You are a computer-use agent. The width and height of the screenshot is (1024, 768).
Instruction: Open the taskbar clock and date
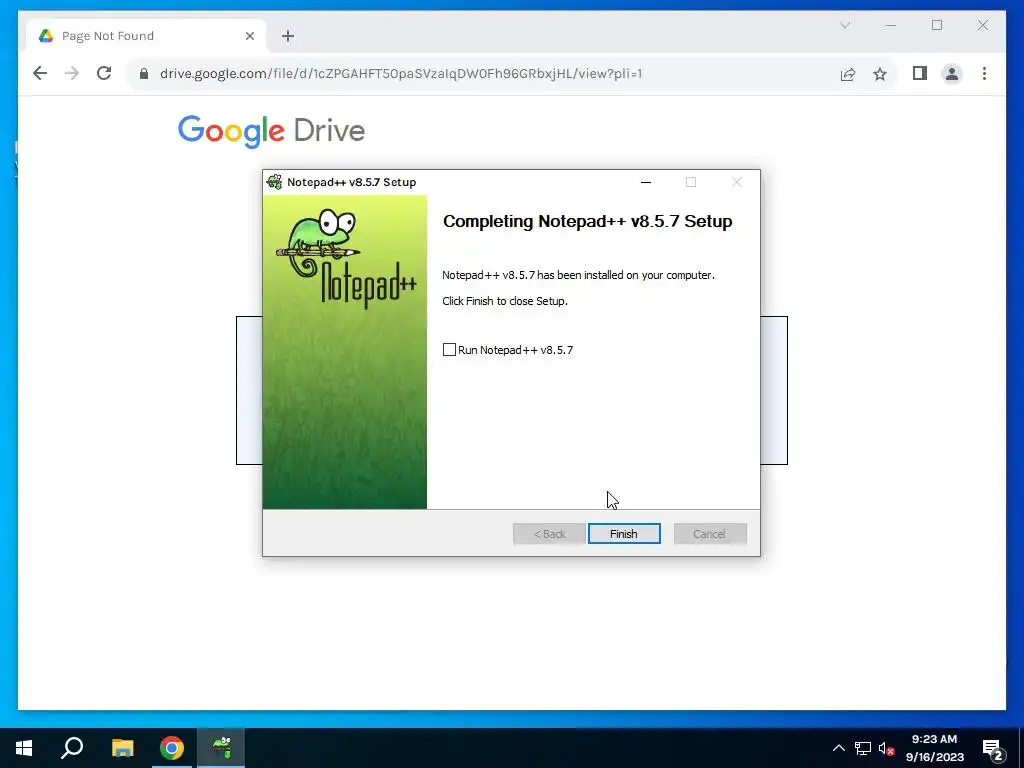pos(935,748)
